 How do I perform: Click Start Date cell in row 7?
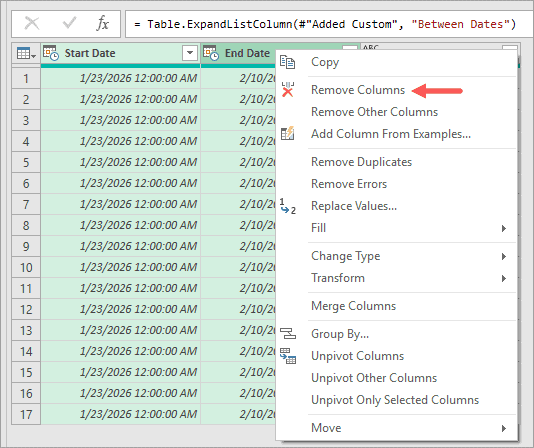coord(121,204)
